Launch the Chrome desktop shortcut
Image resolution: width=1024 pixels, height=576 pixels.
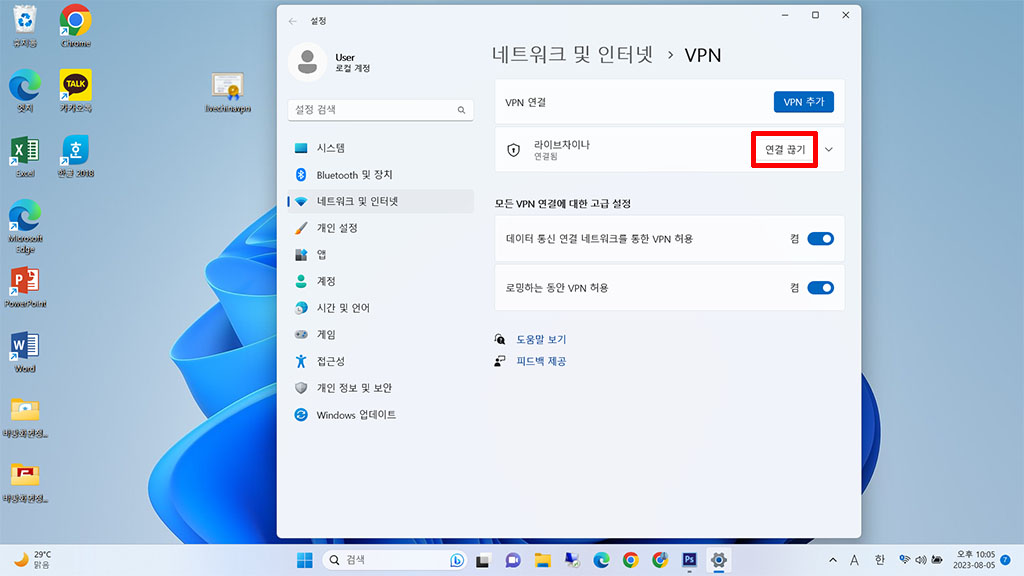76,26
